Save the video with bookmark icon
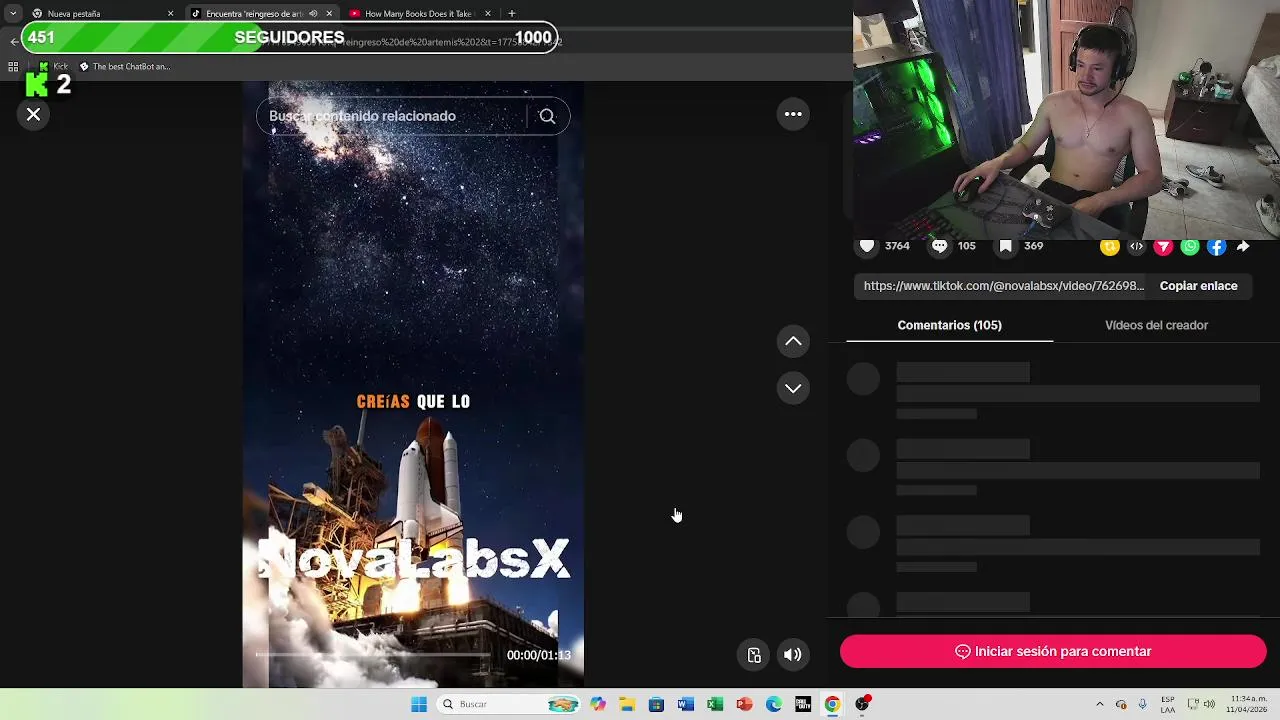Viewport: 1280px width, 720px height. (1006, 246)
